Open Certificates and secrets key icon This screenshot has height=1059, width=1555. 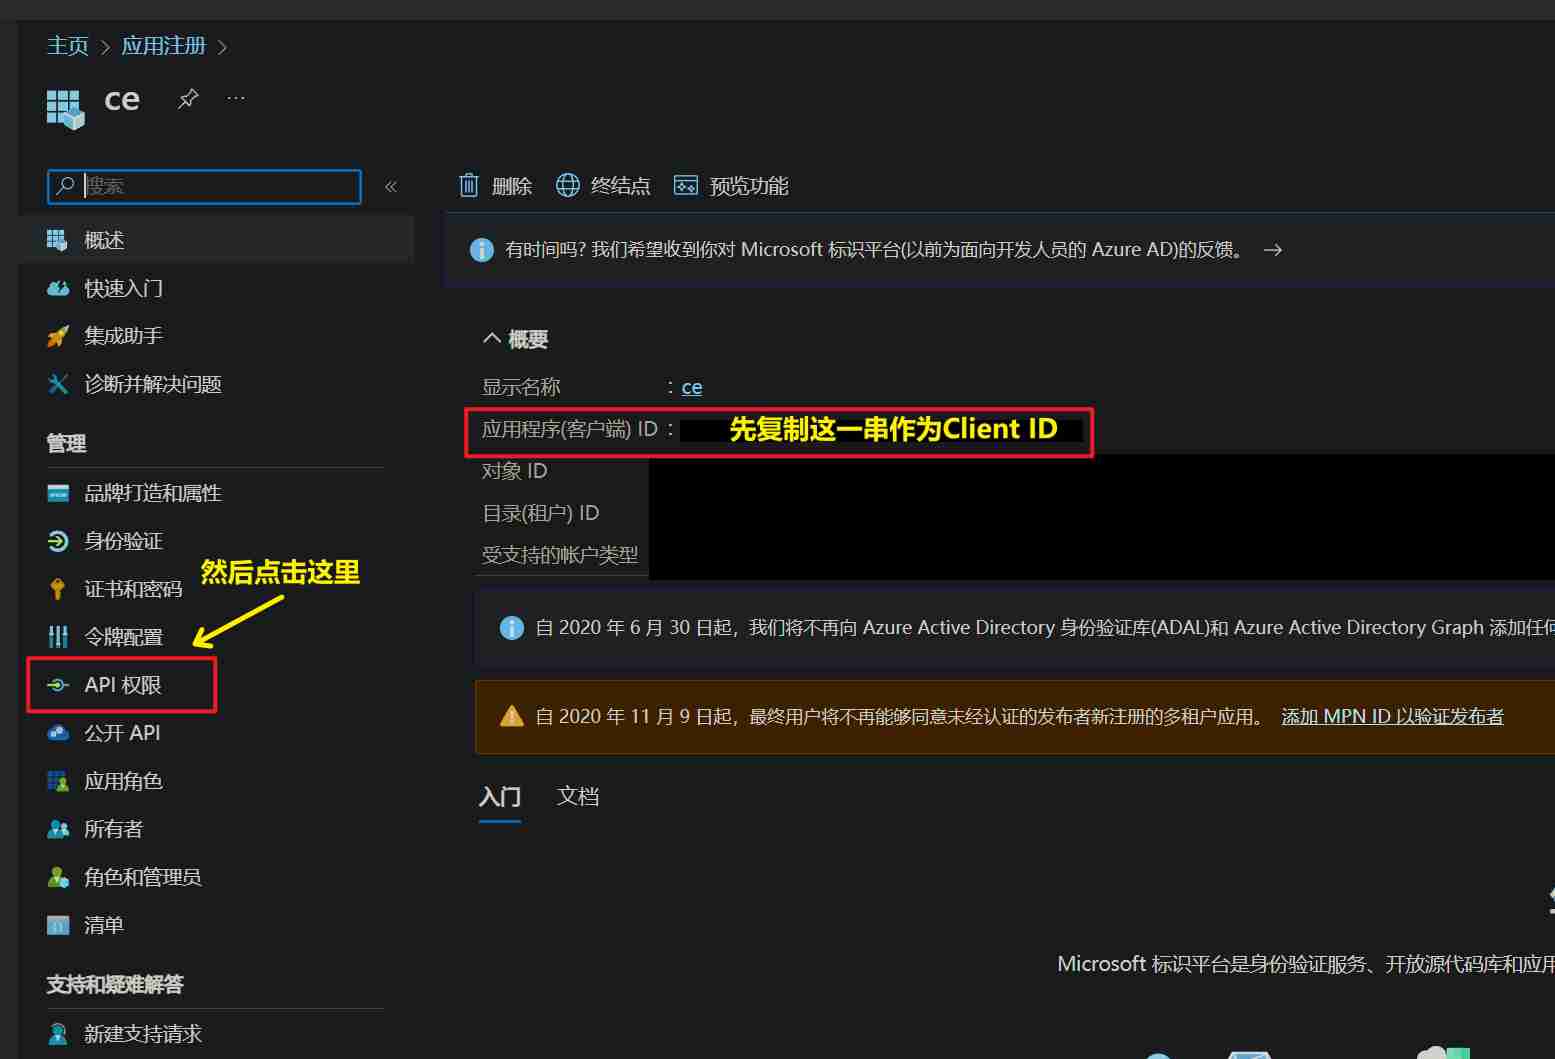coord(58,589)
